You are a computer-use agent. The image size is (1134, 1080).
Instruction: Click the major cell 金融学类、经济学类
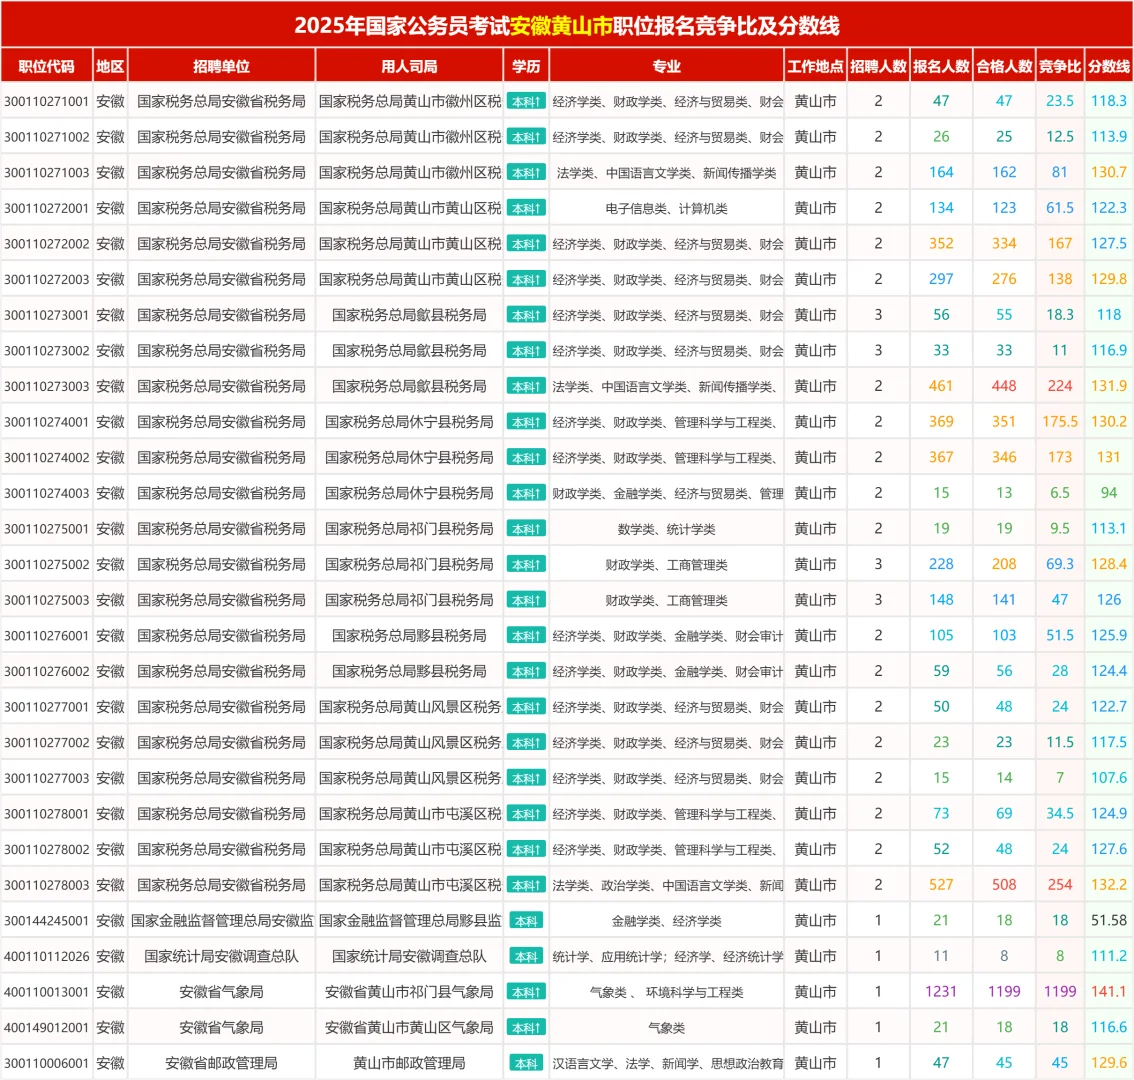click(x=666, y=921)
